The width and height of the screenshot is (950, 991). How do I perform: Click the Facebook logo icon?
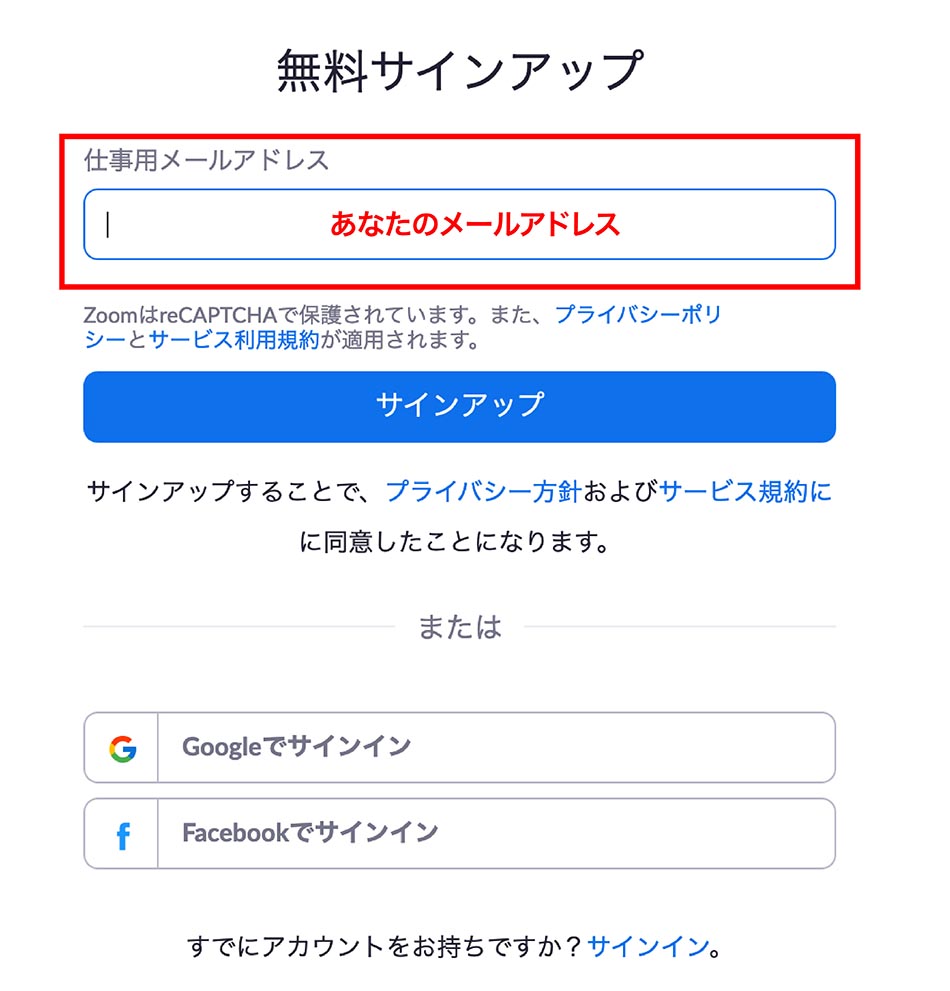point(123,836)
